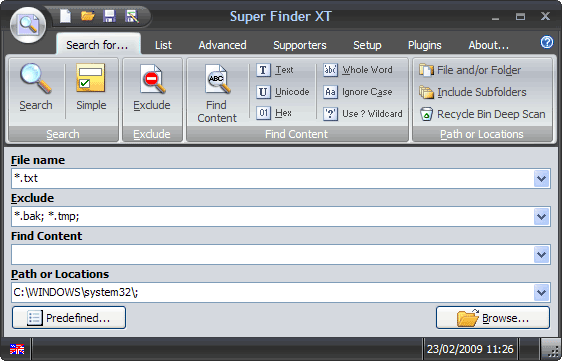Click the Search magnifier icon in ribbon
The height and width of the screenshot is (361, 562).
click(x=36, y=79)
